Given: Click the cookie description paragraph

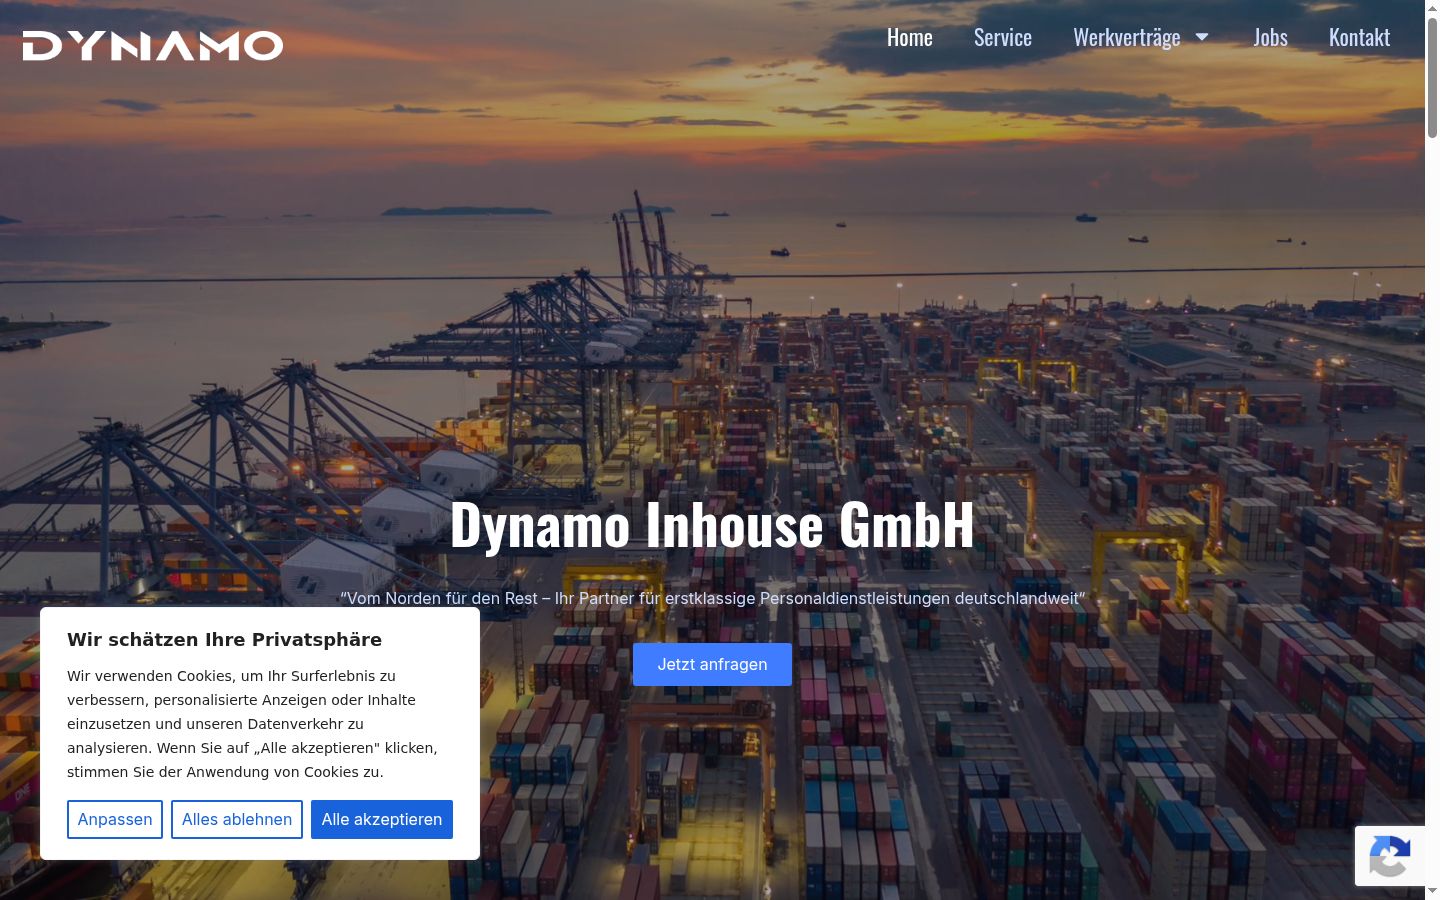Looking at the screenshot, I should (x=252, y=724).
